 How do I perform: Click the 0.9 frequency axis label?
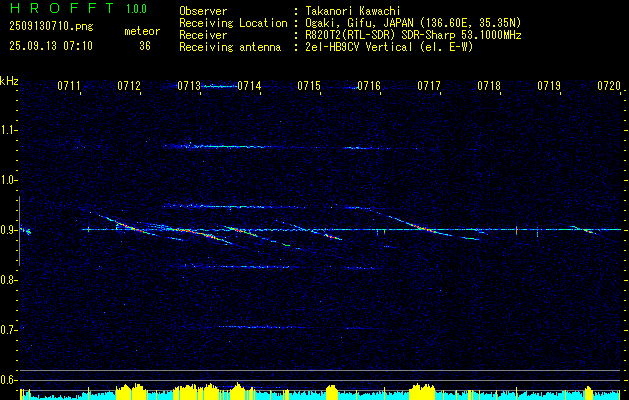9,230
